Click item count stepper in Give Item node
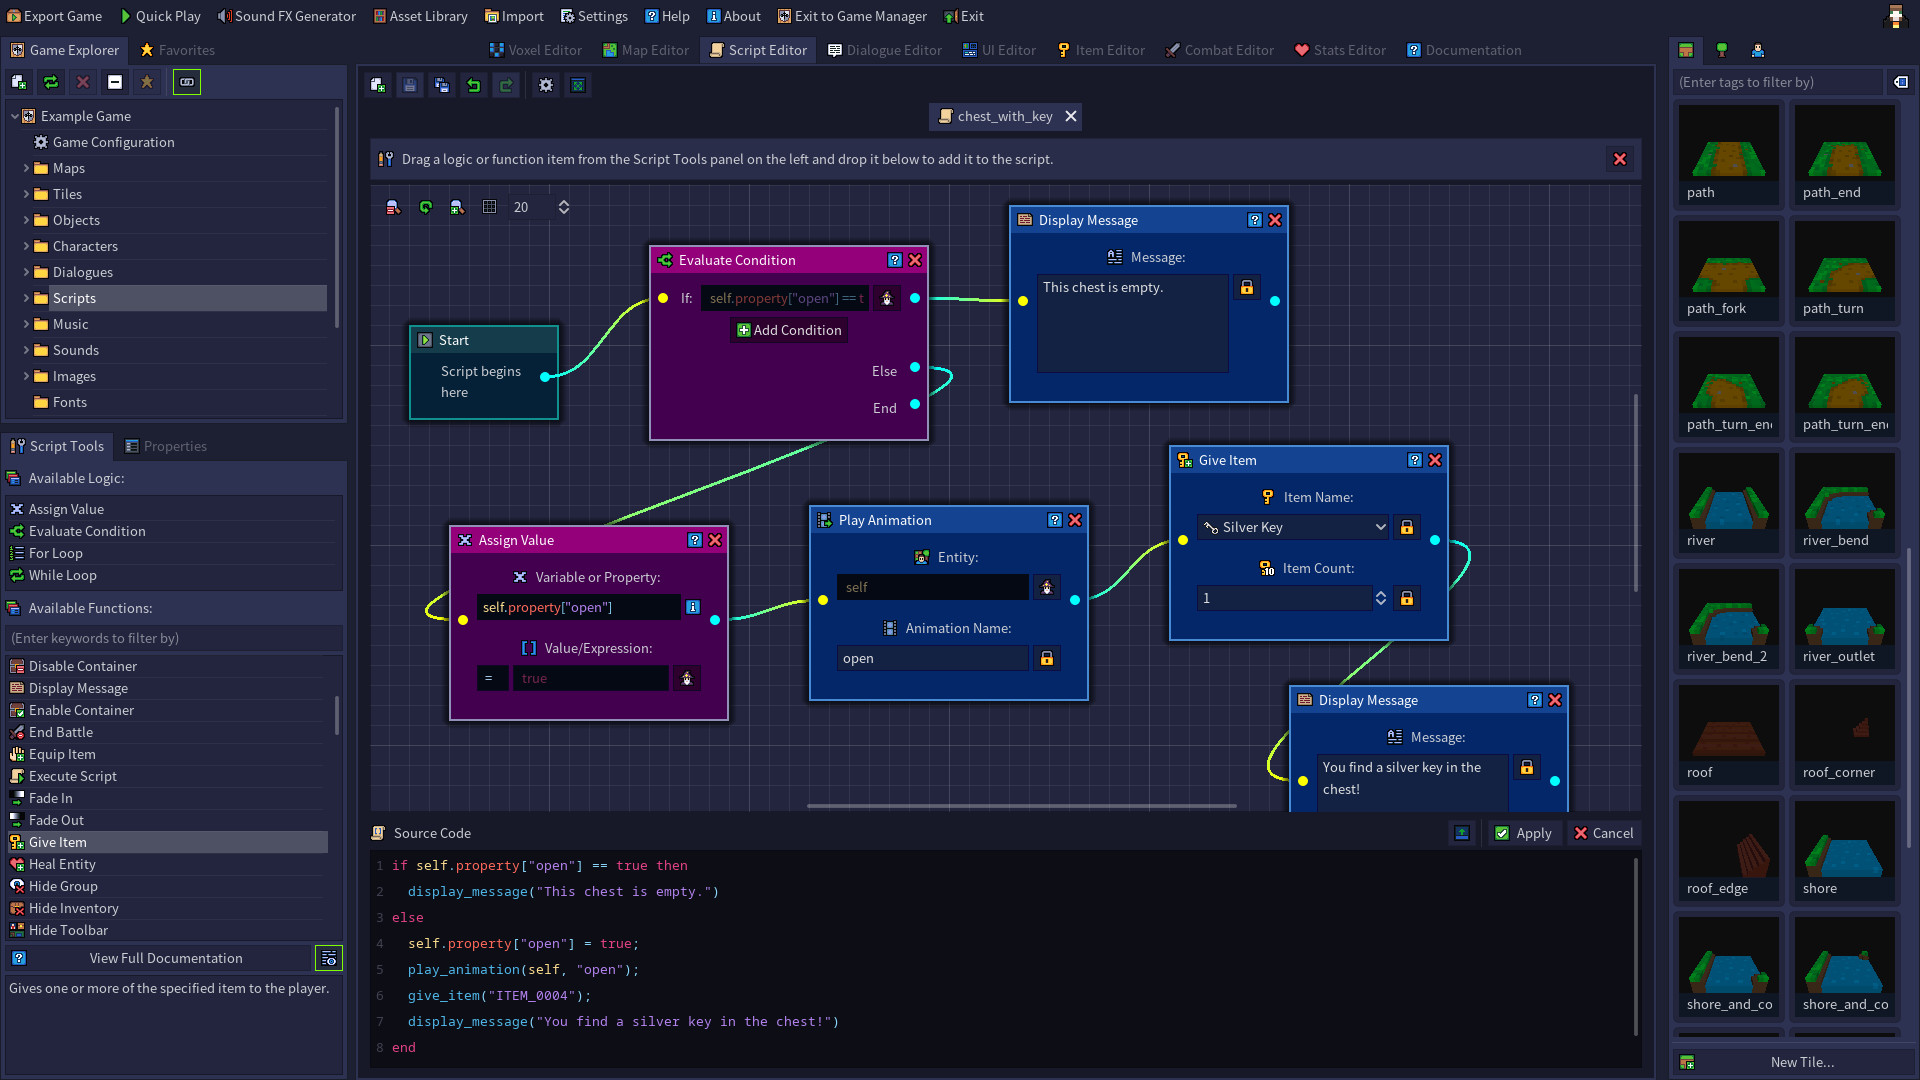The width and height of the screenshot is (1920, 1080). pyautogui.click(x=1381, y=597)
